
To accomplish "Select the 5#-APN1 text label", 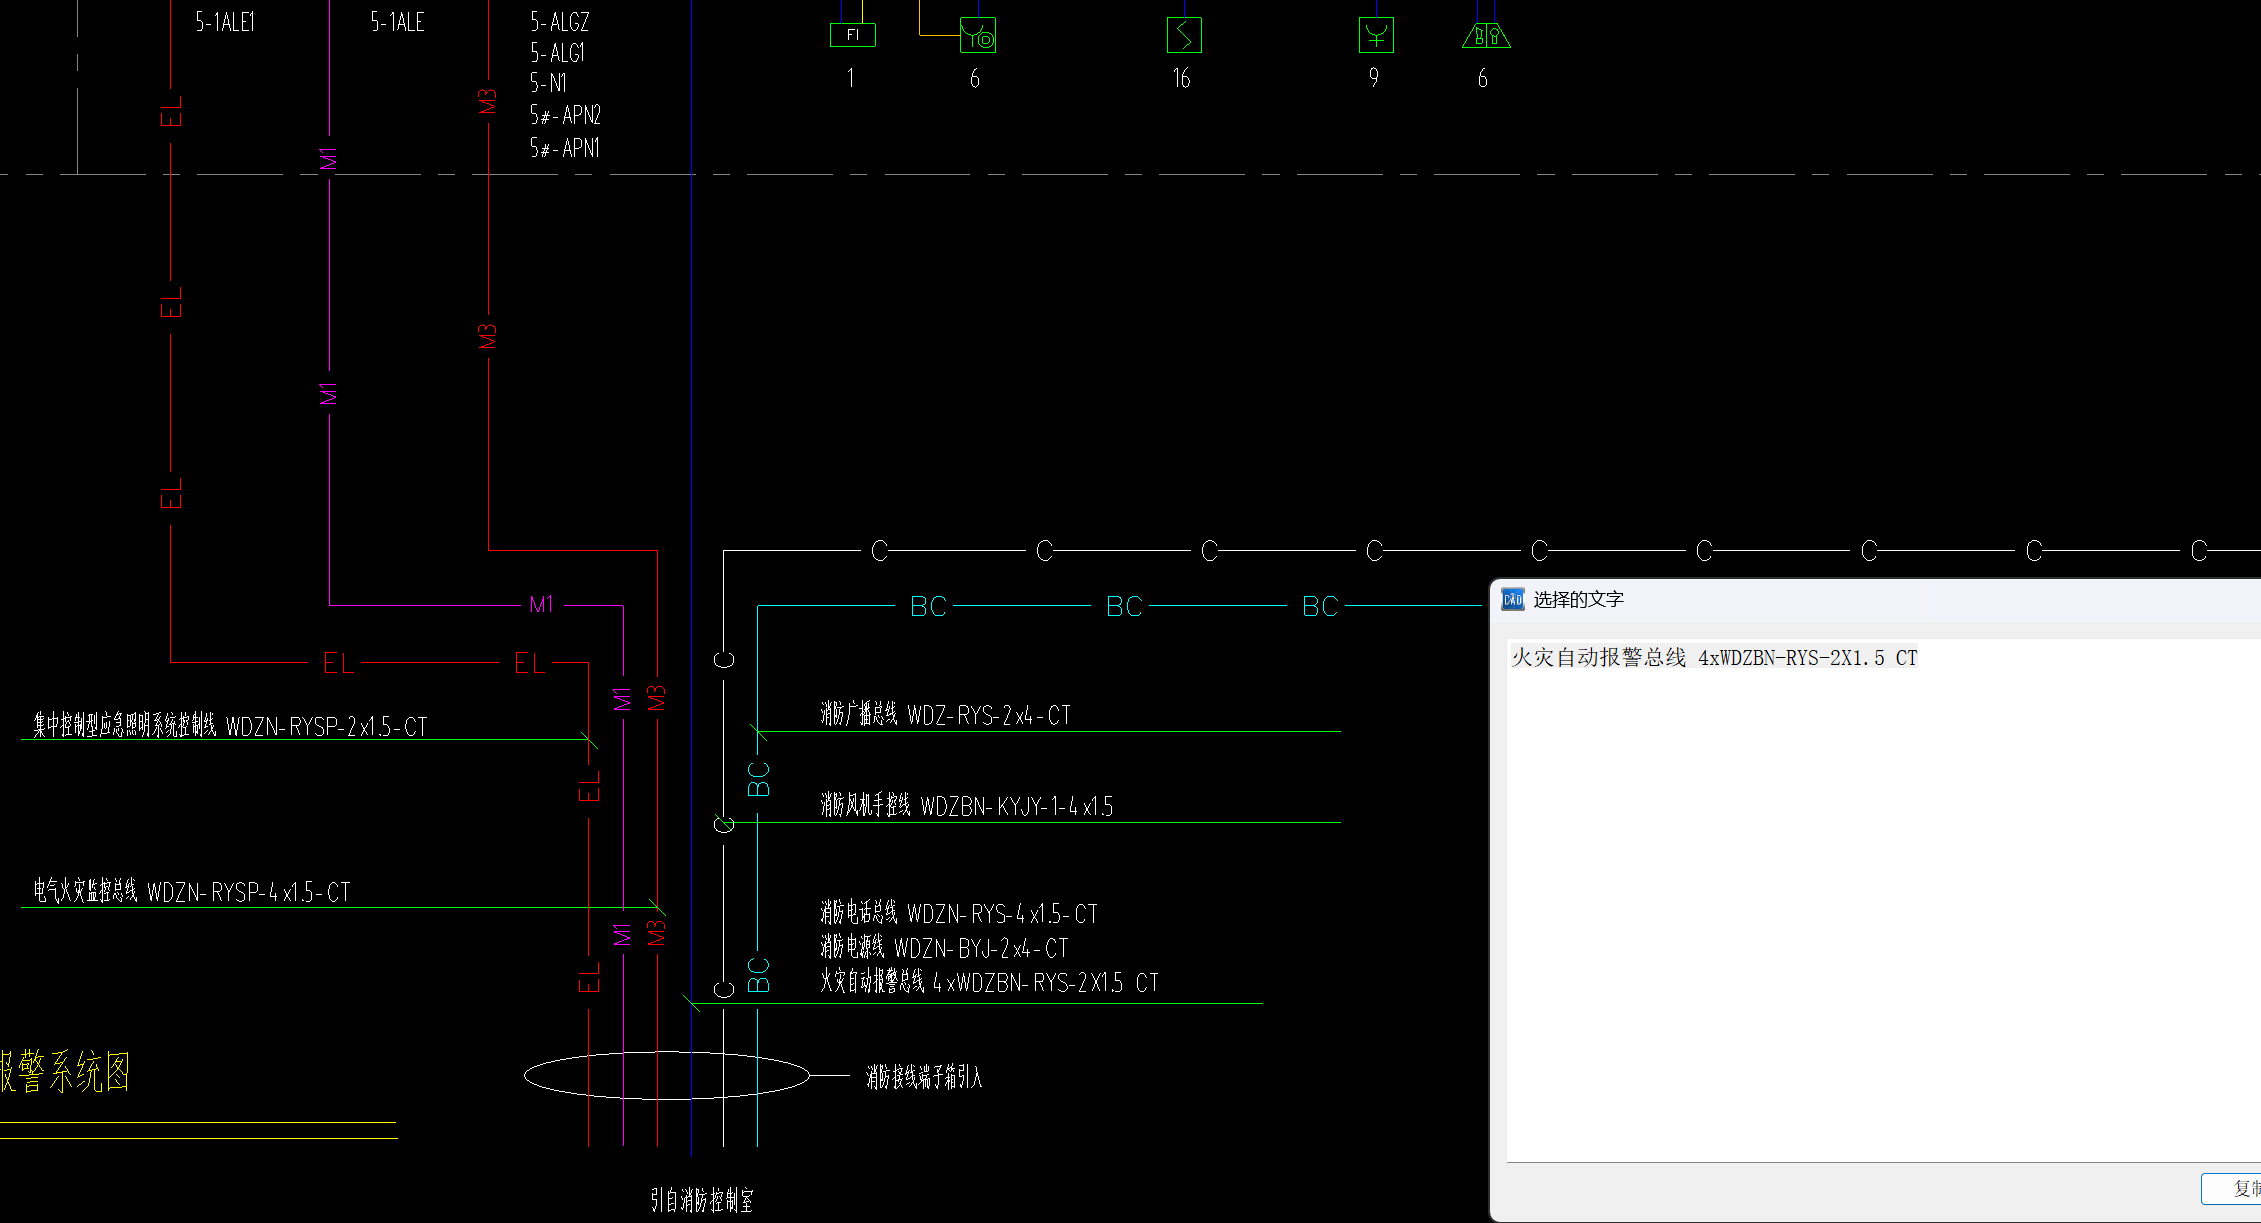I will coord(565,148).
